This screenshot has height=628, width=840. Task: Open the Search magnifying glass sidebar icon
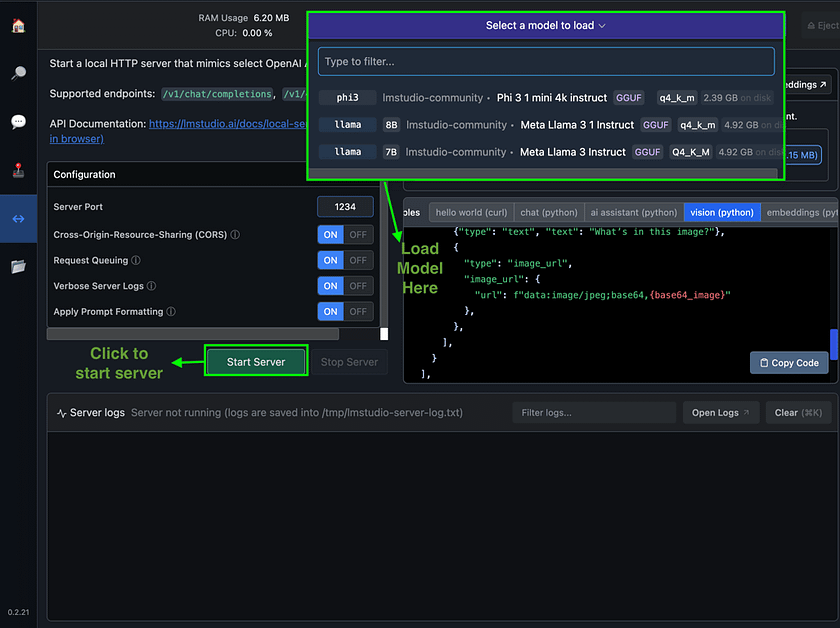tap(18, 73)
